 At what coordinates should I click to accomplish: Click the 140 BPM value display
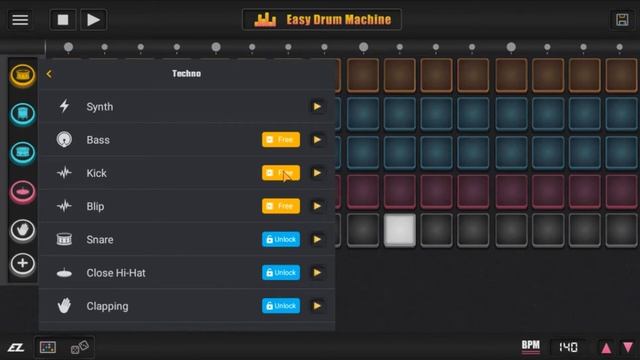coord(568,347)
